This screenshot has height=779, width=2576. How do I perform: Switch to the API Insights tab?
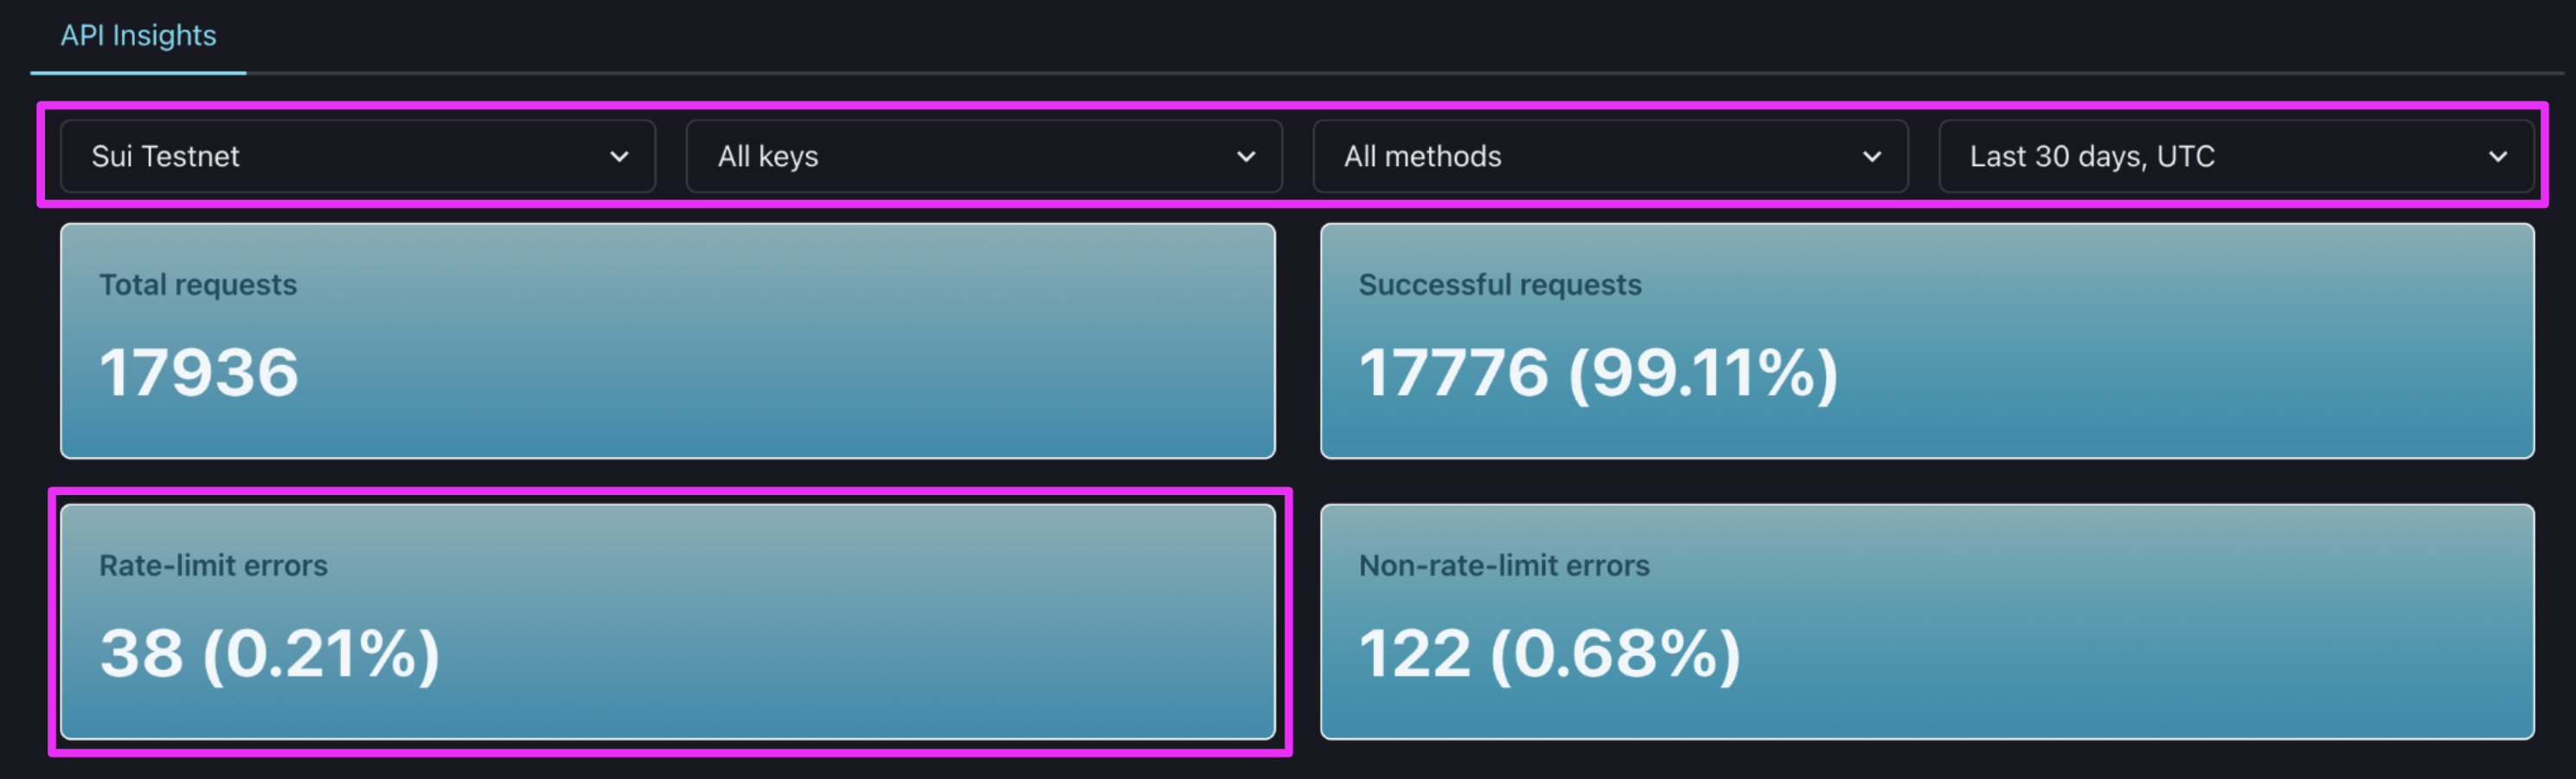click(138, 36)
